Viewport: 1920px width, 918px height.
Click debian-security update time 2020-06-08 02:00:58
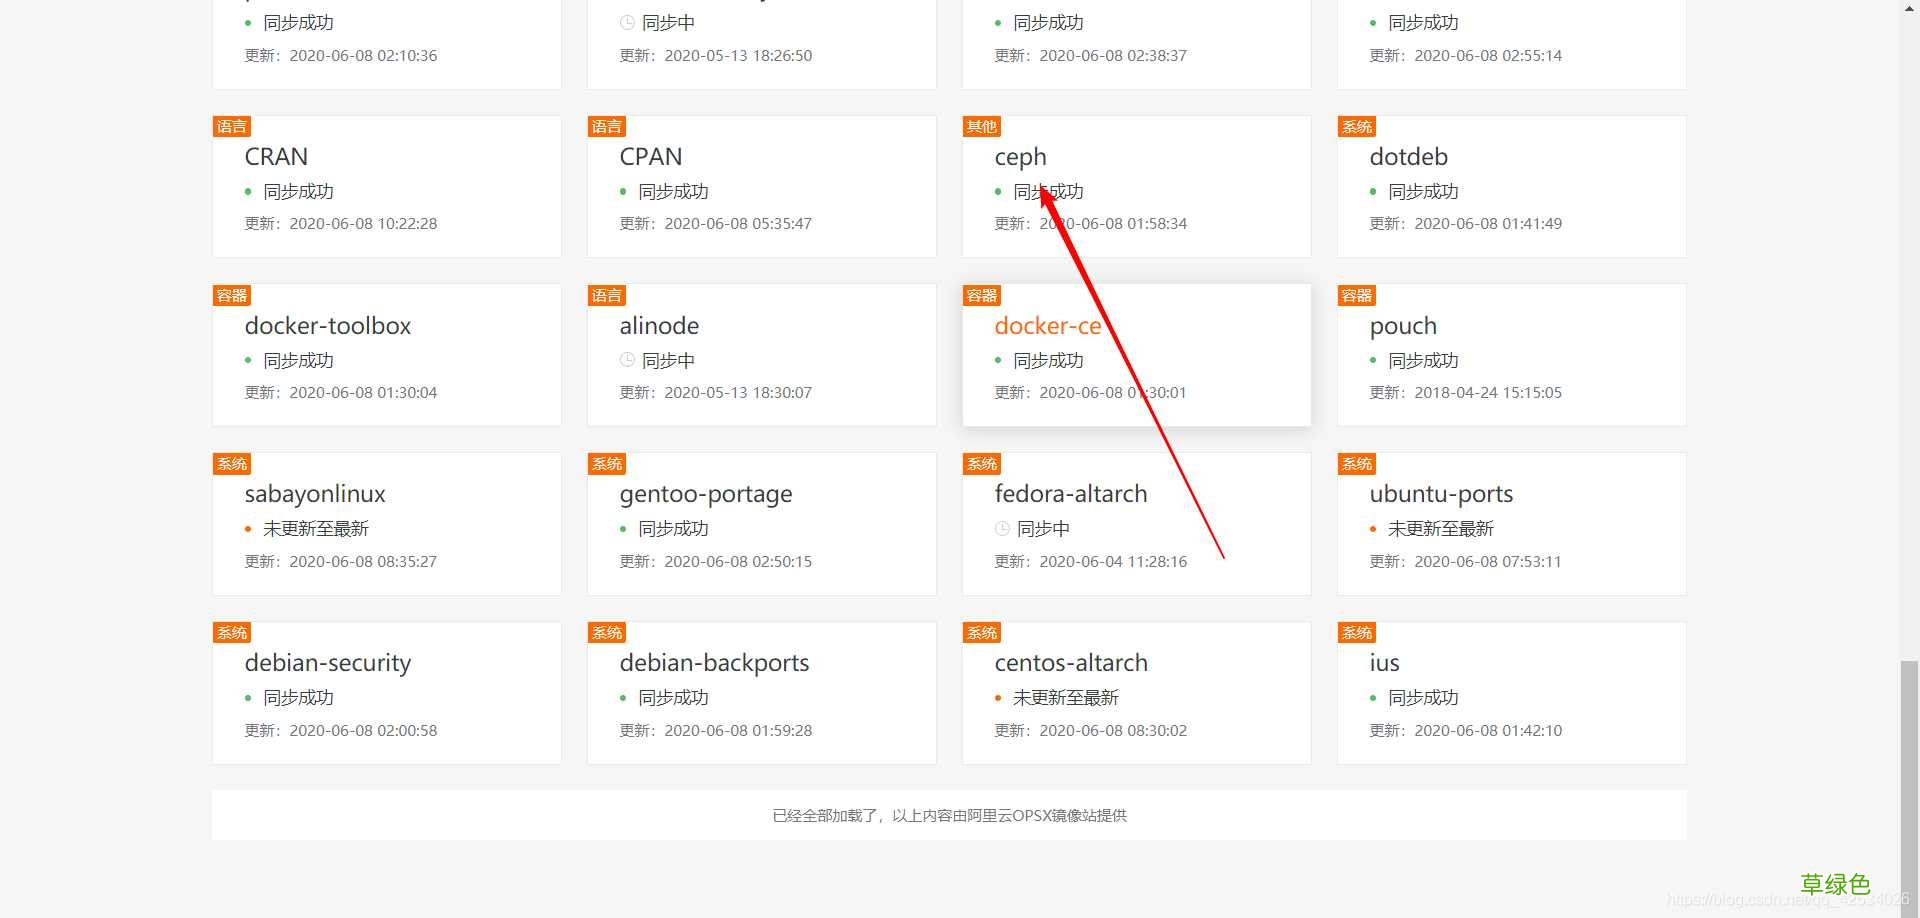pyautogui.click(x=363, y=731)
